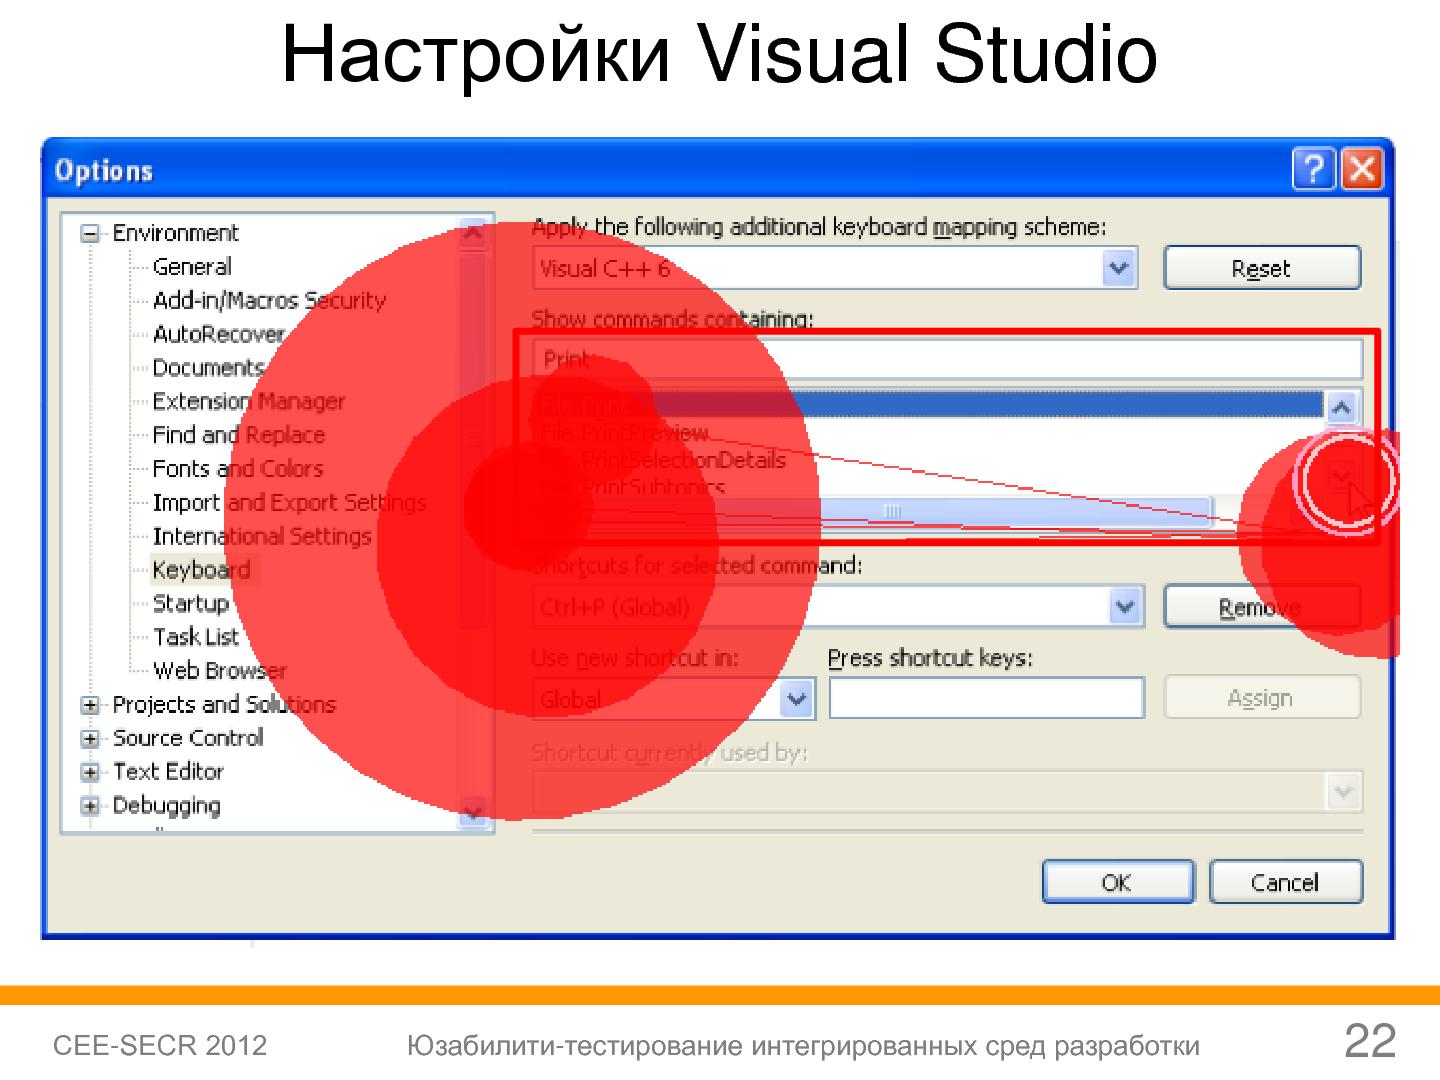Open Web Browser settings
Viewport: 1440px width, 1080px height.
pos(220,671)
